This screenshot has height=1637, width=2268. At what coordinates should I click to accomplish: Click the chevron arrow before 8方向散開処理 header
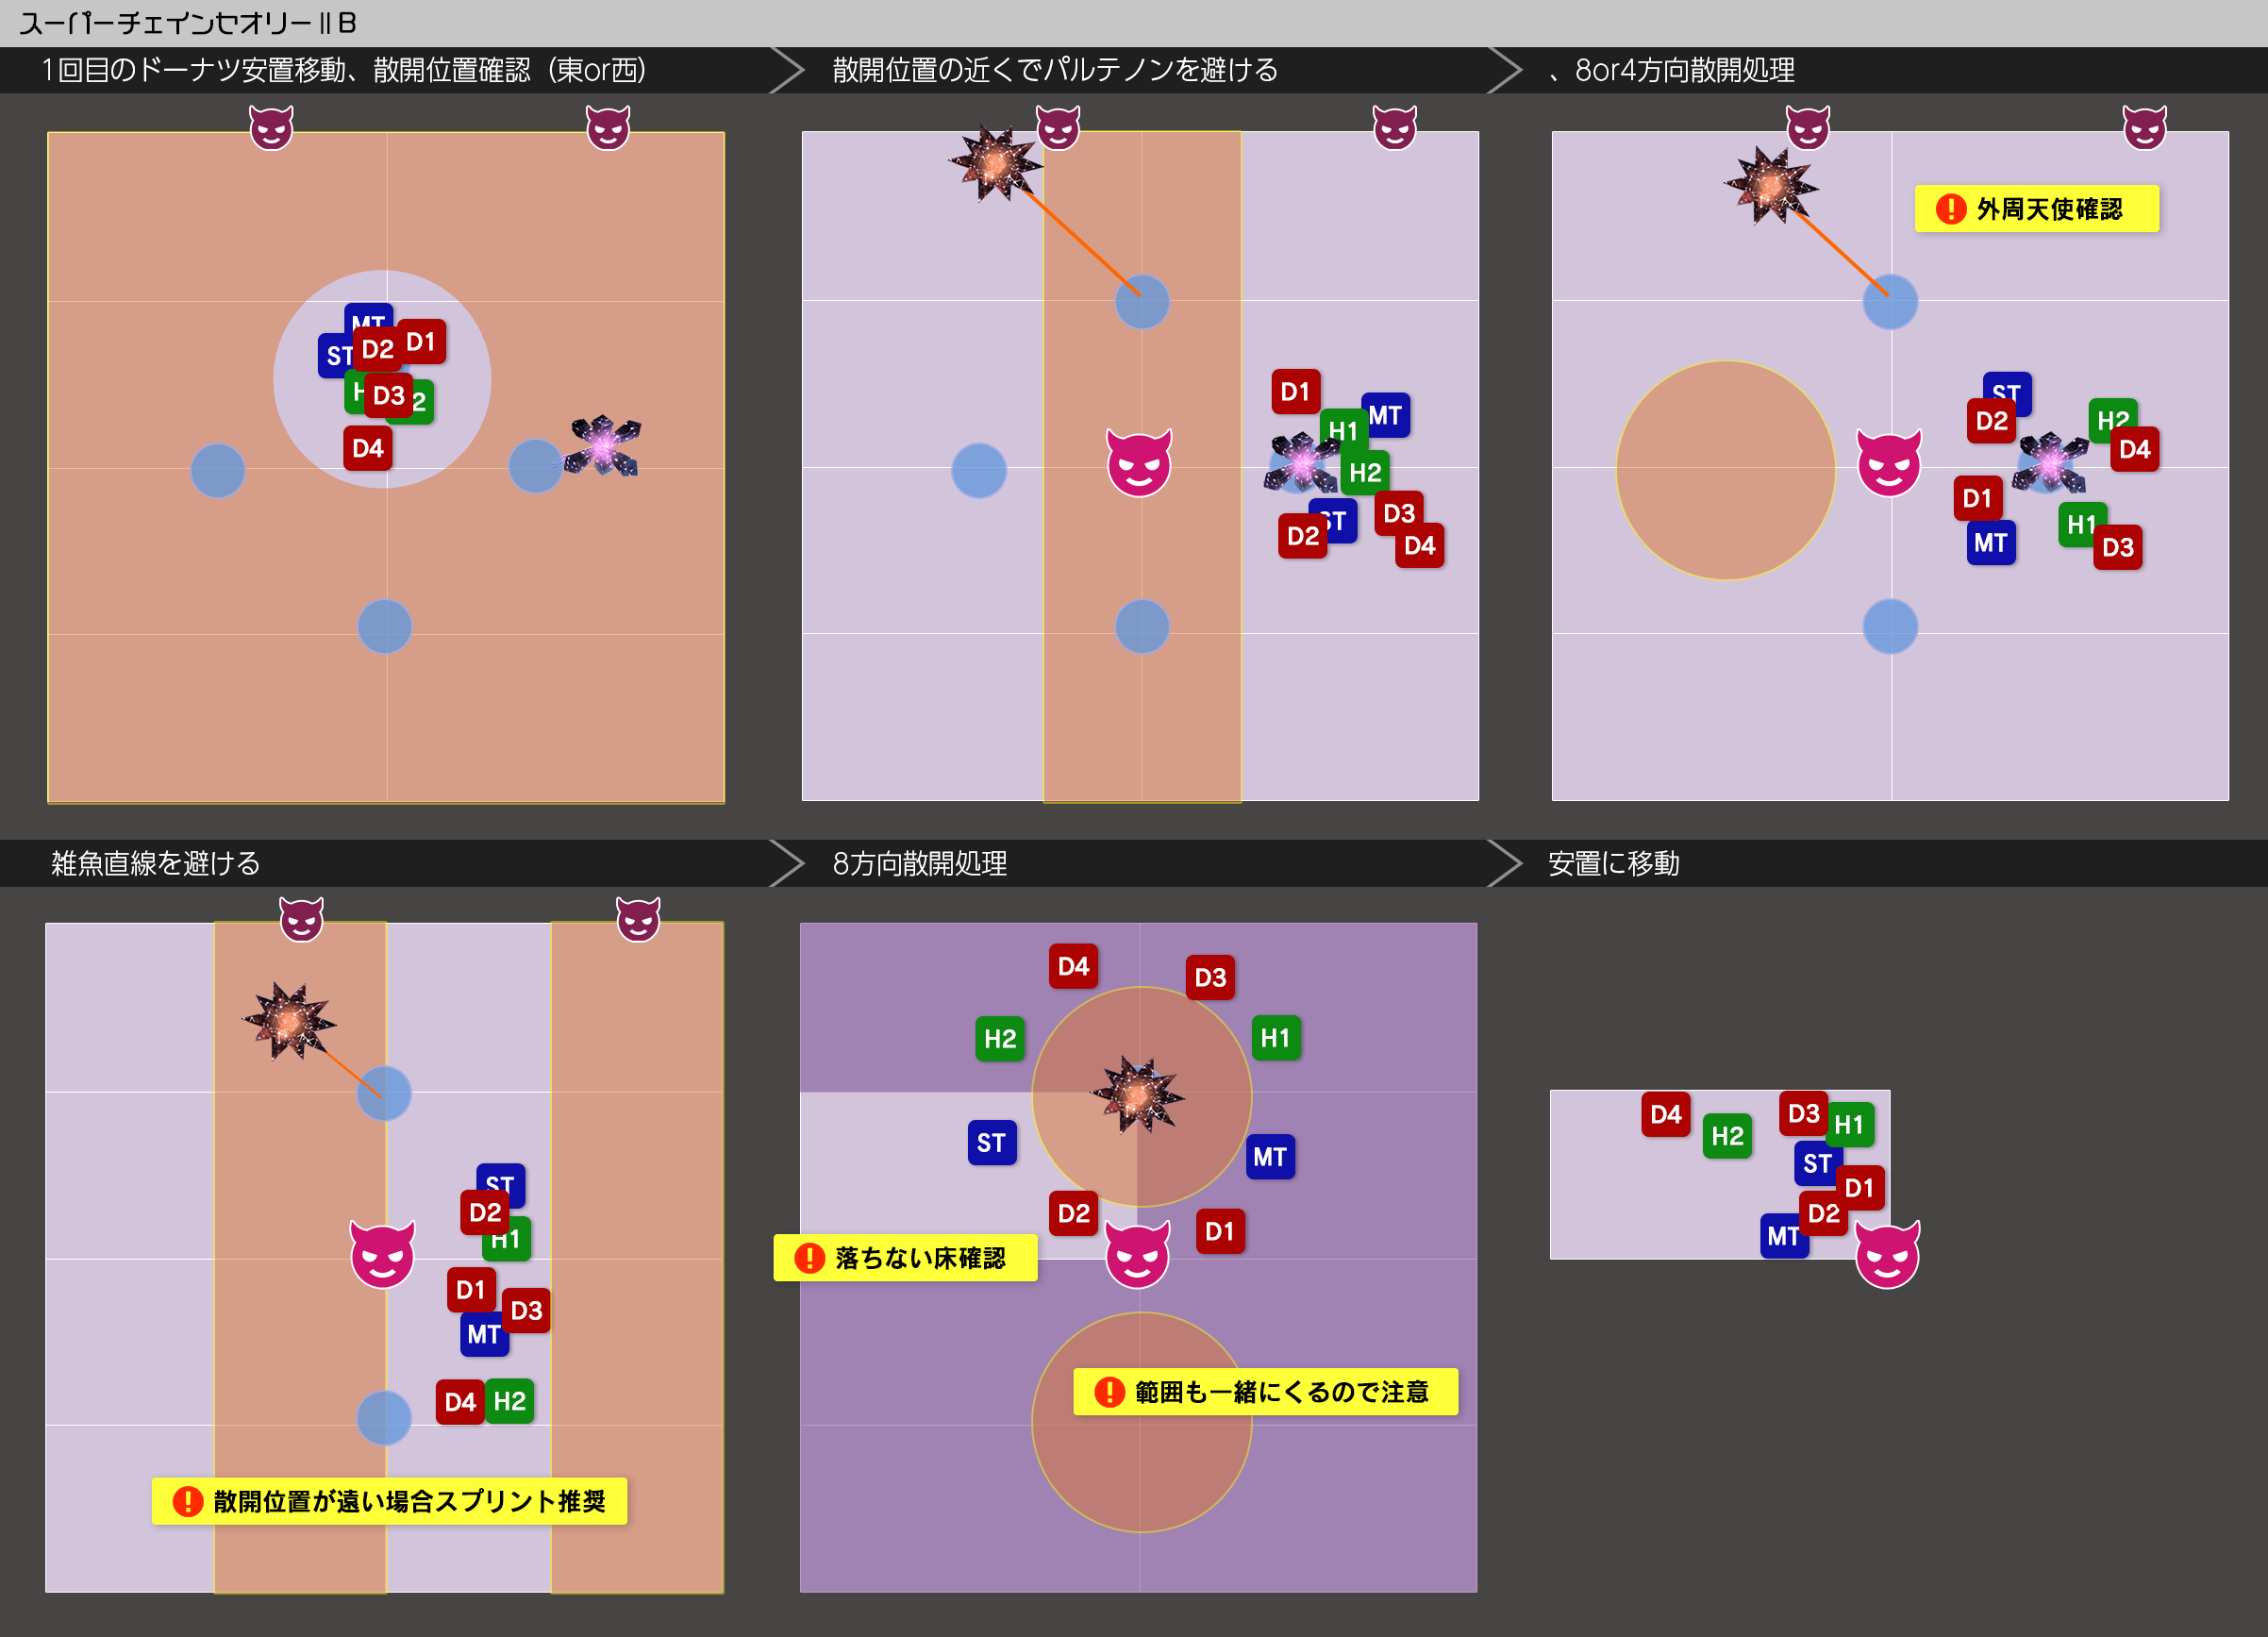tap(788, 863)
